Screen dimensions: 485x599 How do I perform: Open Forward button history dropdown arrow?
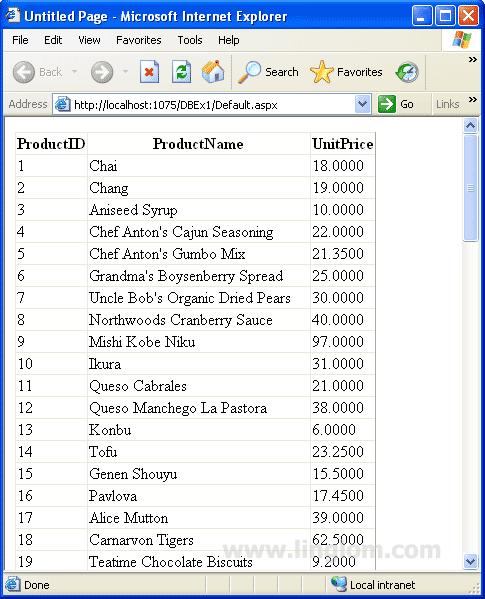click(x=125, y=71)
